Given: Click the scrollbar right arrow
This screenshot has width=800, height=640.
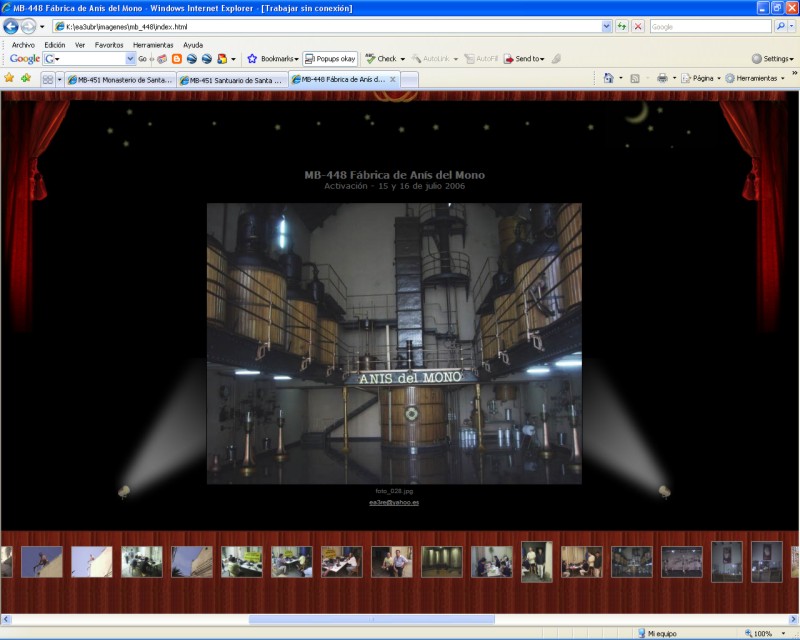Looking at the screenshot, I should click(x=793, y=619).
